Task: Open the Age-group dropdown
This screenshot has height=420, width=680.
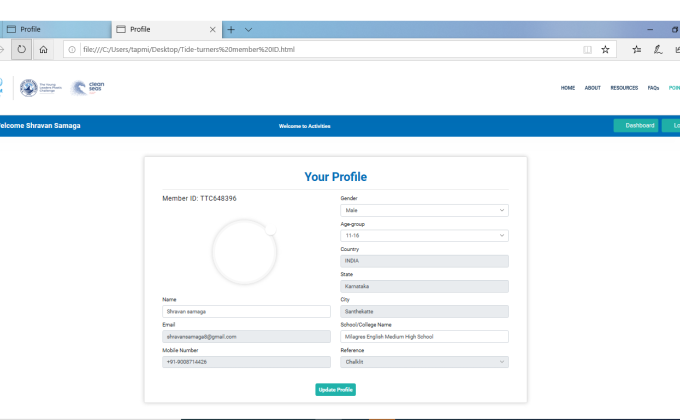Action: click(x=424, y=236)
